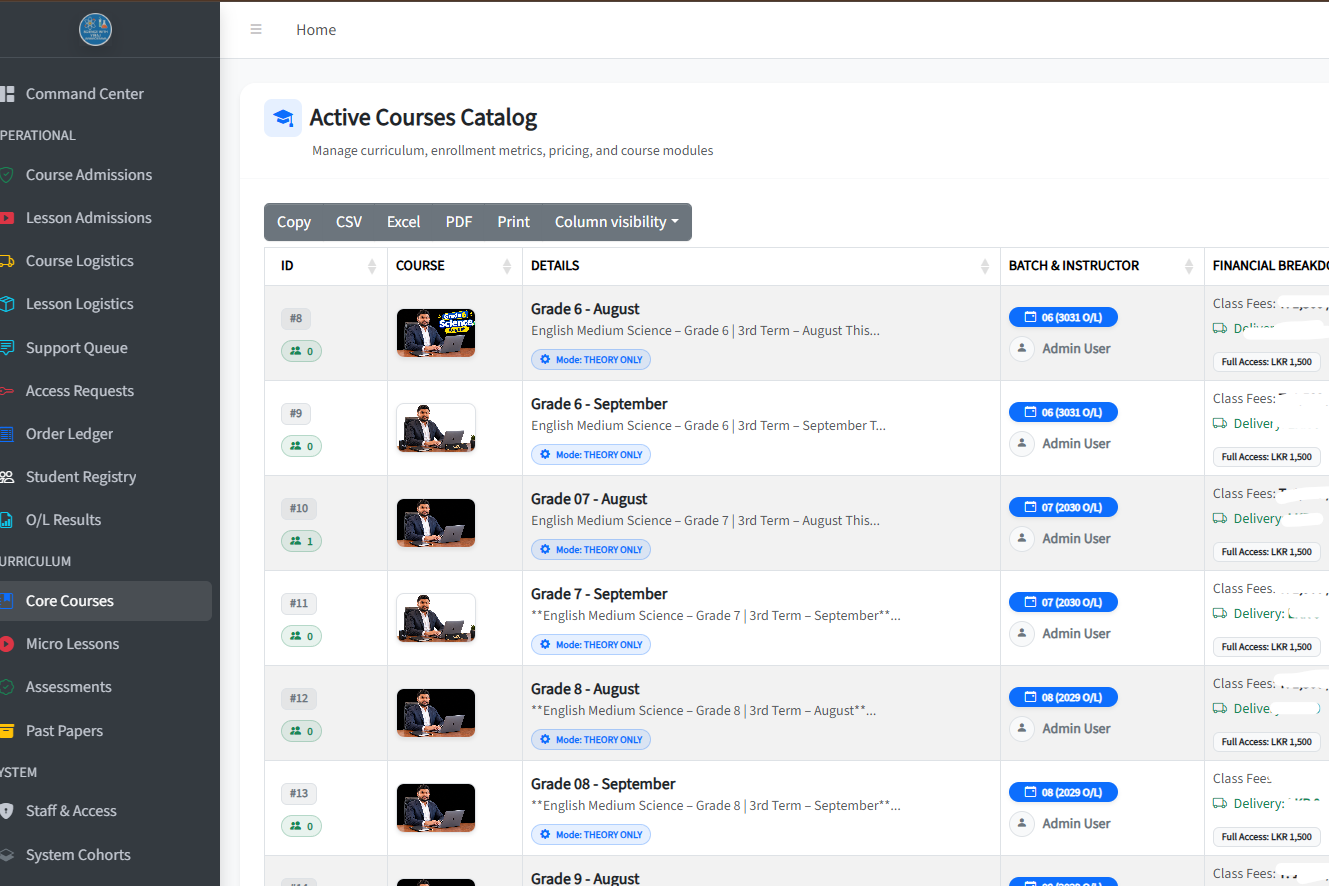Viewport: 1329px width, 886px height.
Task: Click the Course Logistics truck icon
Action: [x=7, y=261]
